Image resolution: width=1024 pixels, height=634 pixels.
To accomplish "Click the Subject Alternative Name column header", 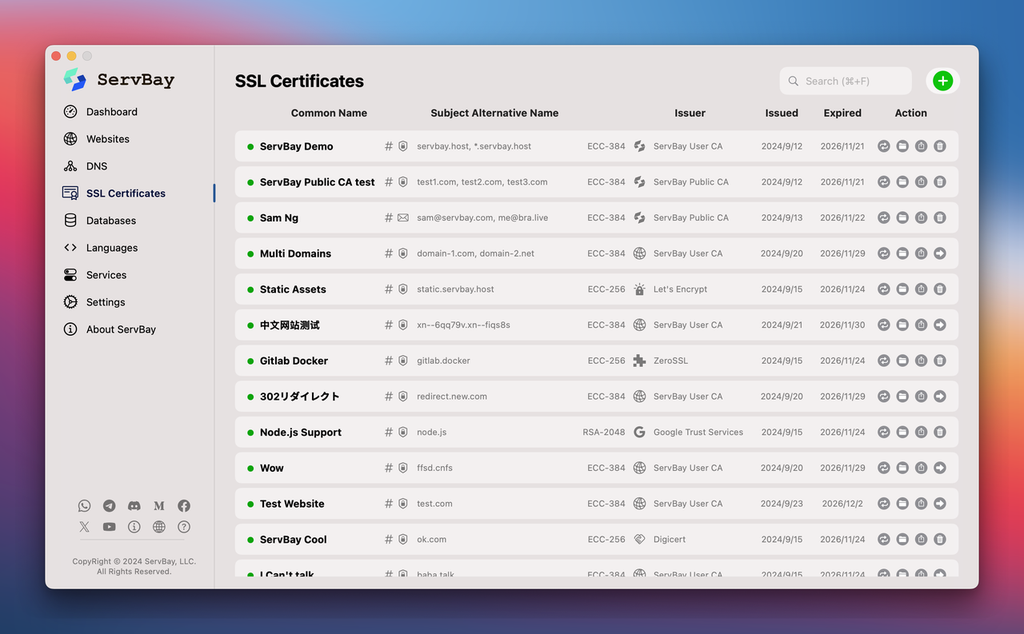I will pos(494,113).
